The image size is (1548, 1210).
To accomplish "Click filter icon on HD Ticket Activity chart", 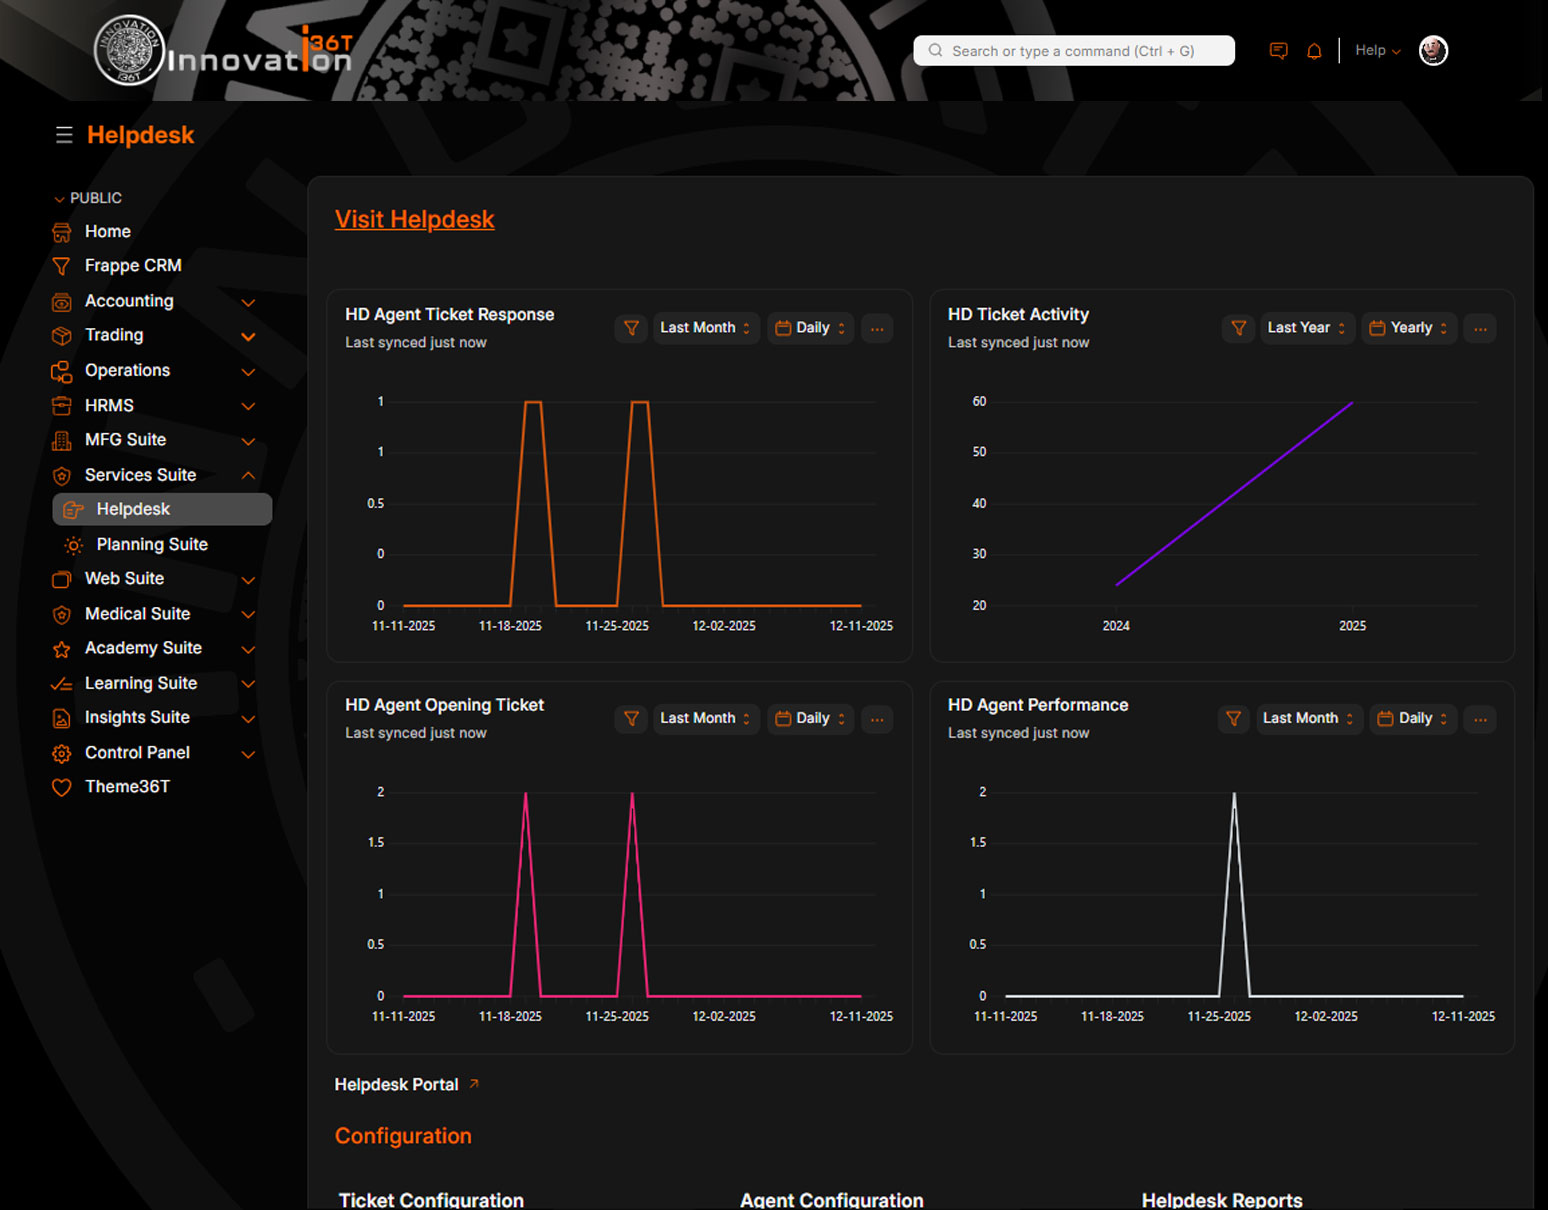I will click(x=1238, y=328).
